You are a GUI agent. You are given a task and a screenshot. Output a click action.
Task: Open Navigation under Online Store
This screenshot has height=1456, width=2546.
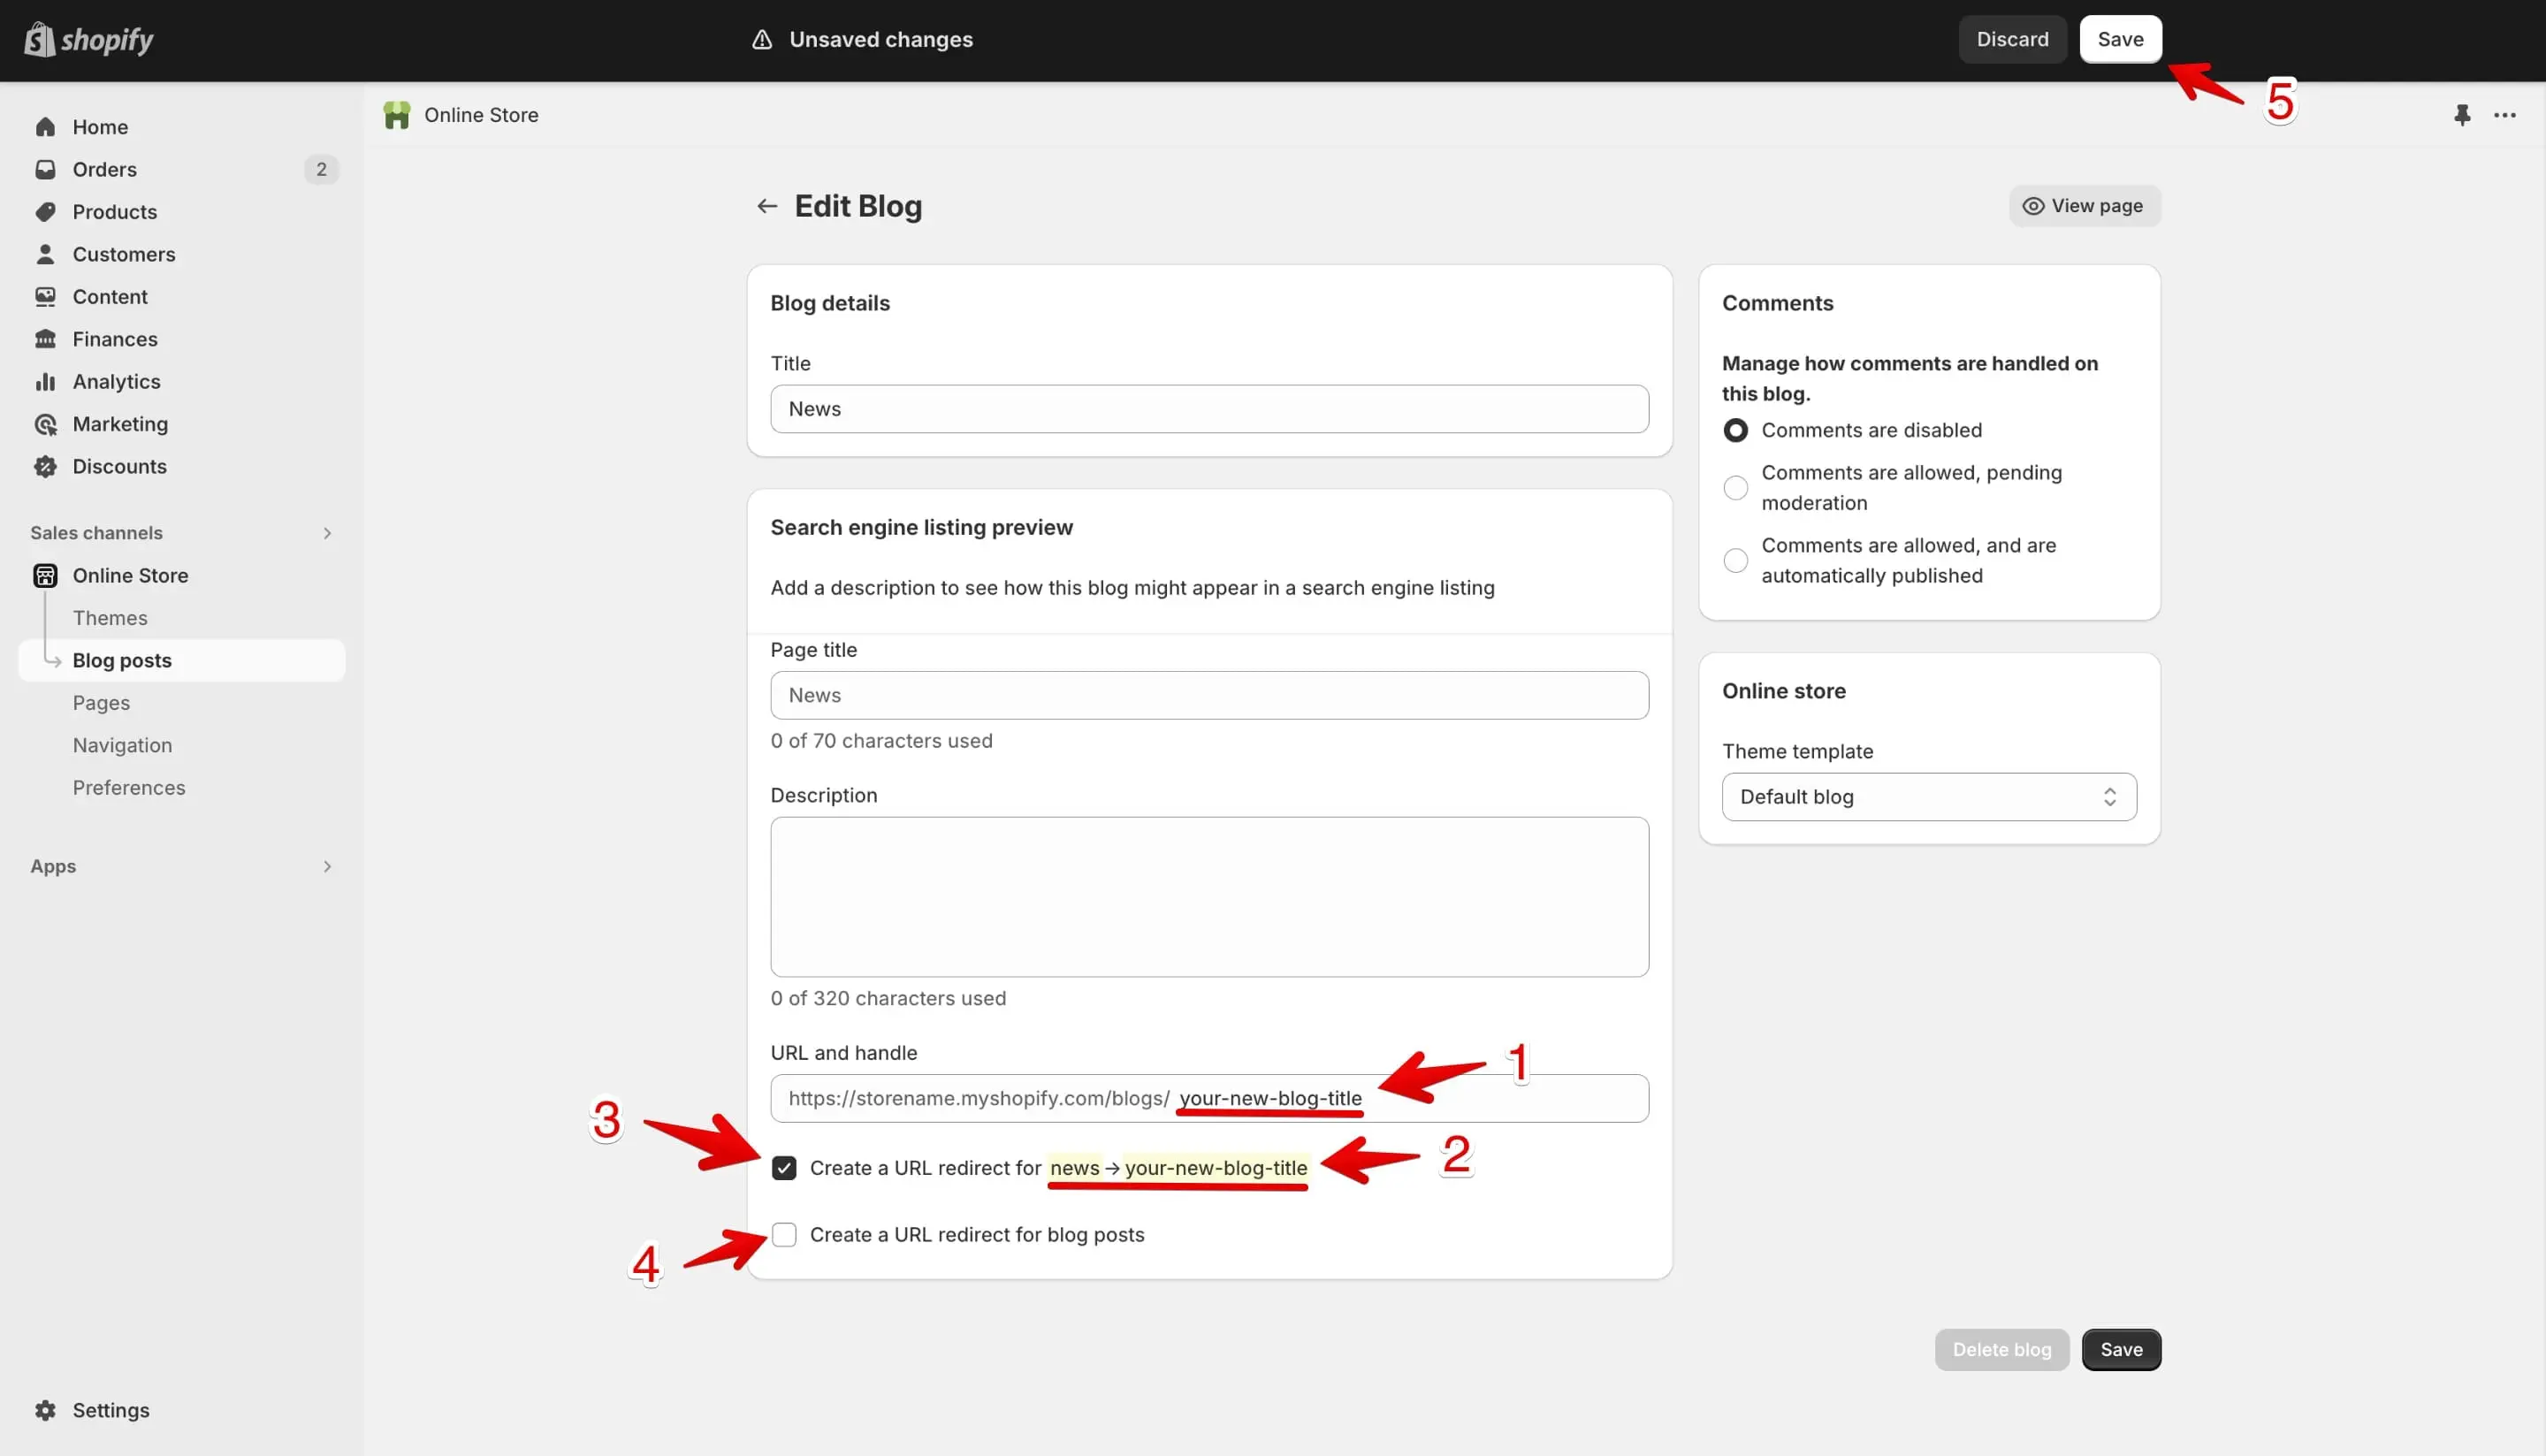click(122, 745)
